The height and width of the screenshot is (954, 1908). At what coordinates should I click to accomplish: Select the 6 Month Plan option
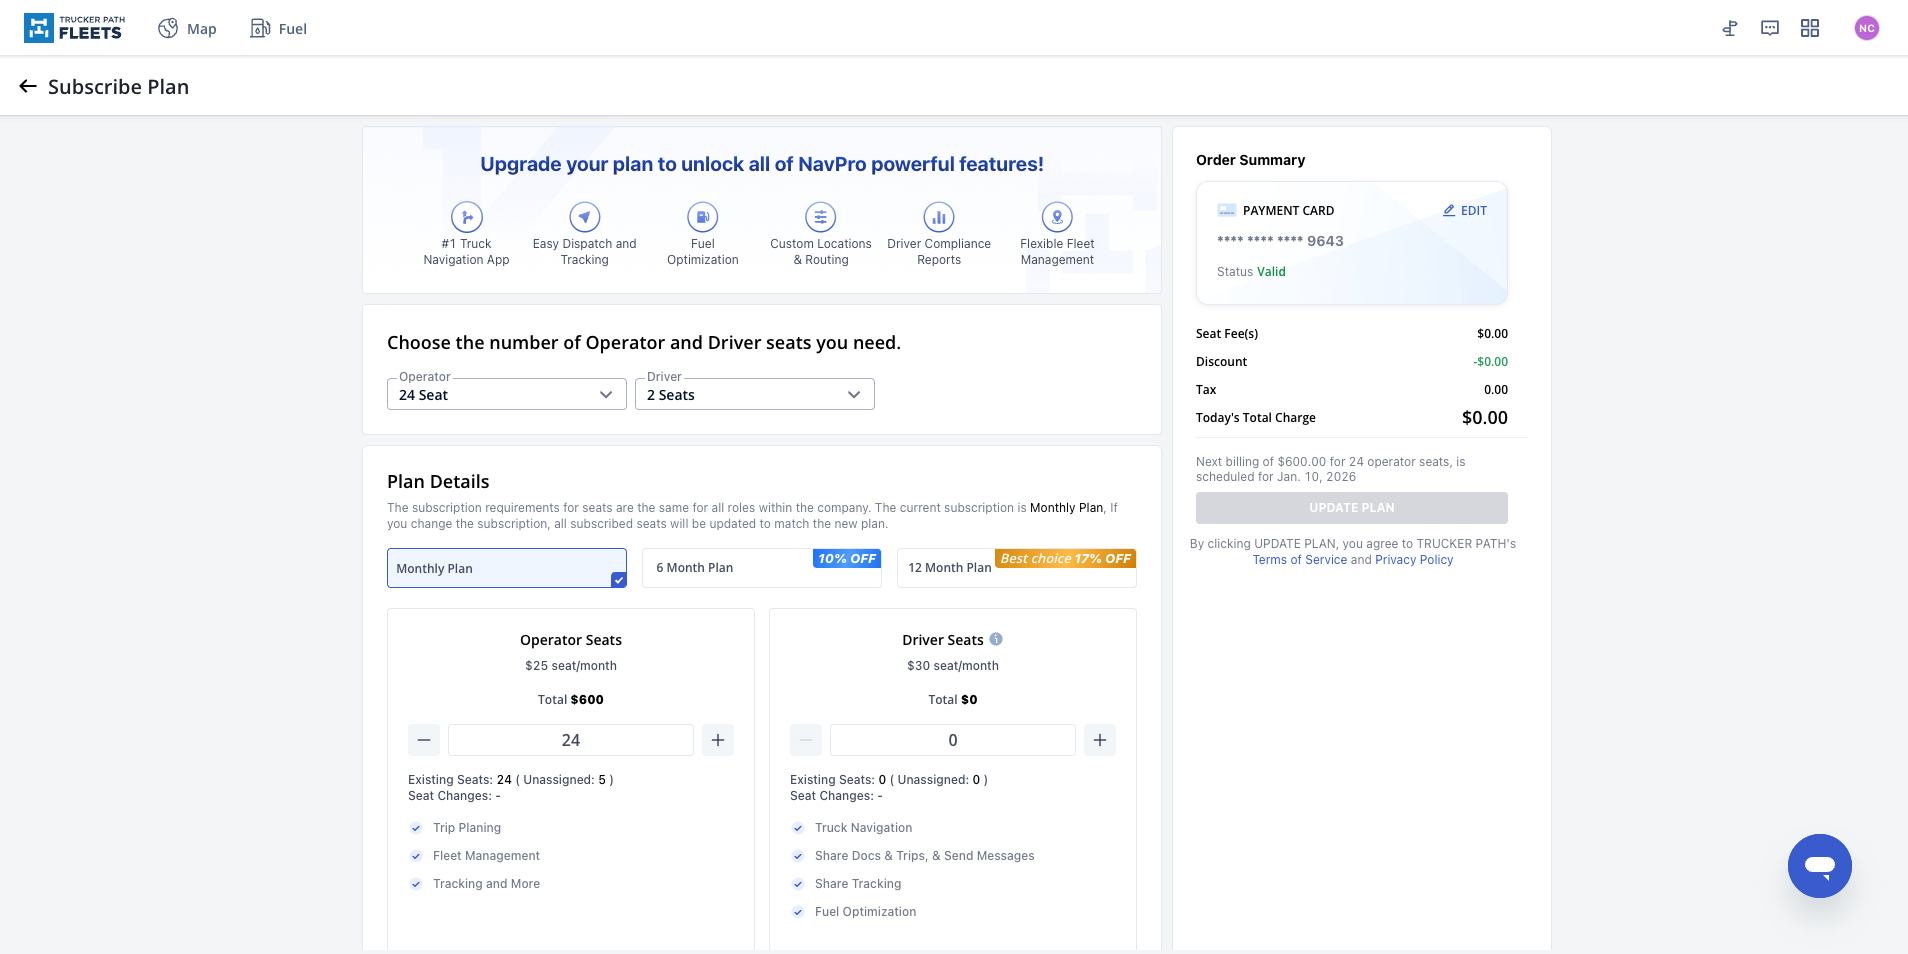click(761, 568)
